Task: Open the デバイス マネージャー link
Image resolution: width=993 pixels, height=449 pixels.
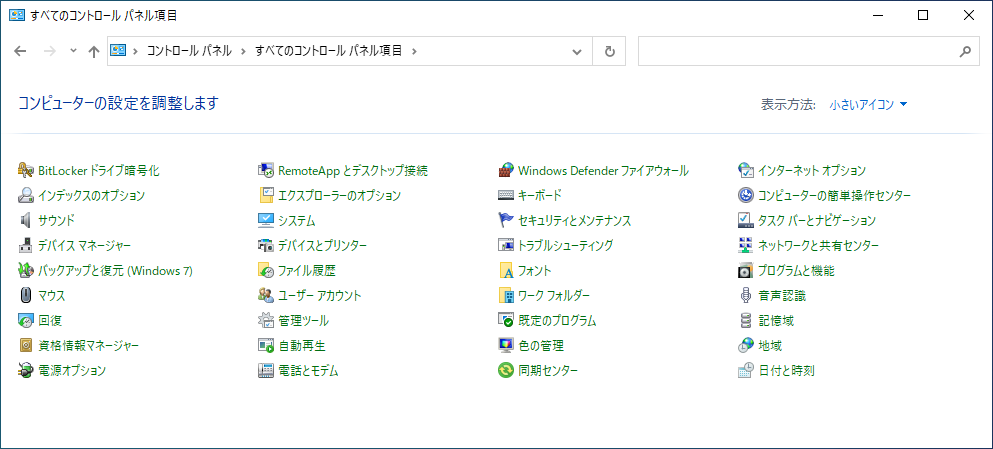Action: tap(84, 246)
